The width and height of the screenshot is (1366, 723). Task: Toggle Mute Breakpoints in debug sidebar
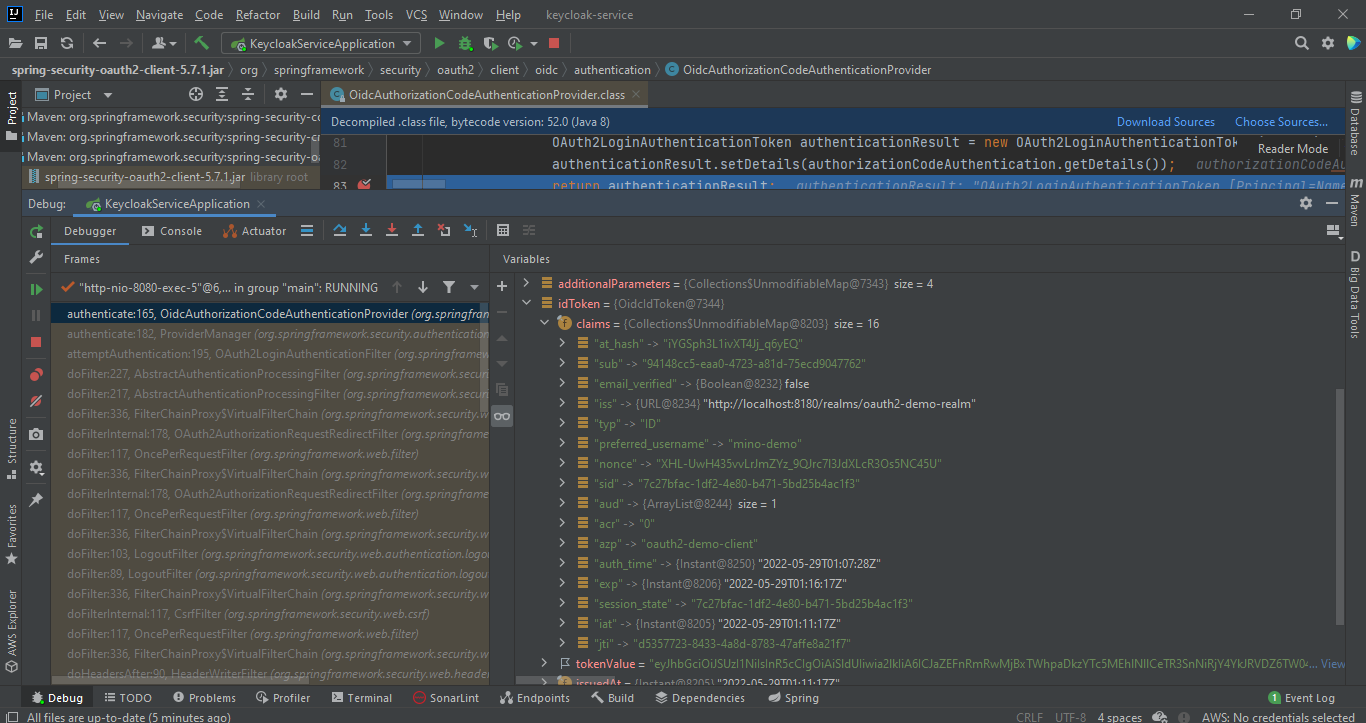pyautogui.click(x=36, y=401)
